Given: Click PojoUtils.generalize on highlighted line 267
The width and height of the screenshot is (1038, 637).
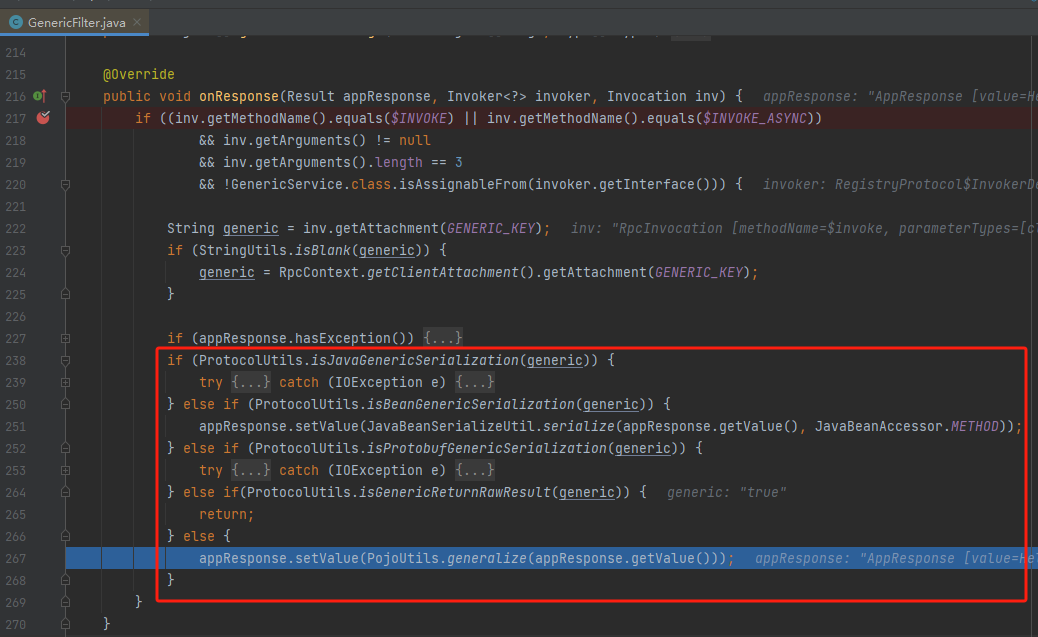Looking at the screenshot, I should tap(446, 558).
